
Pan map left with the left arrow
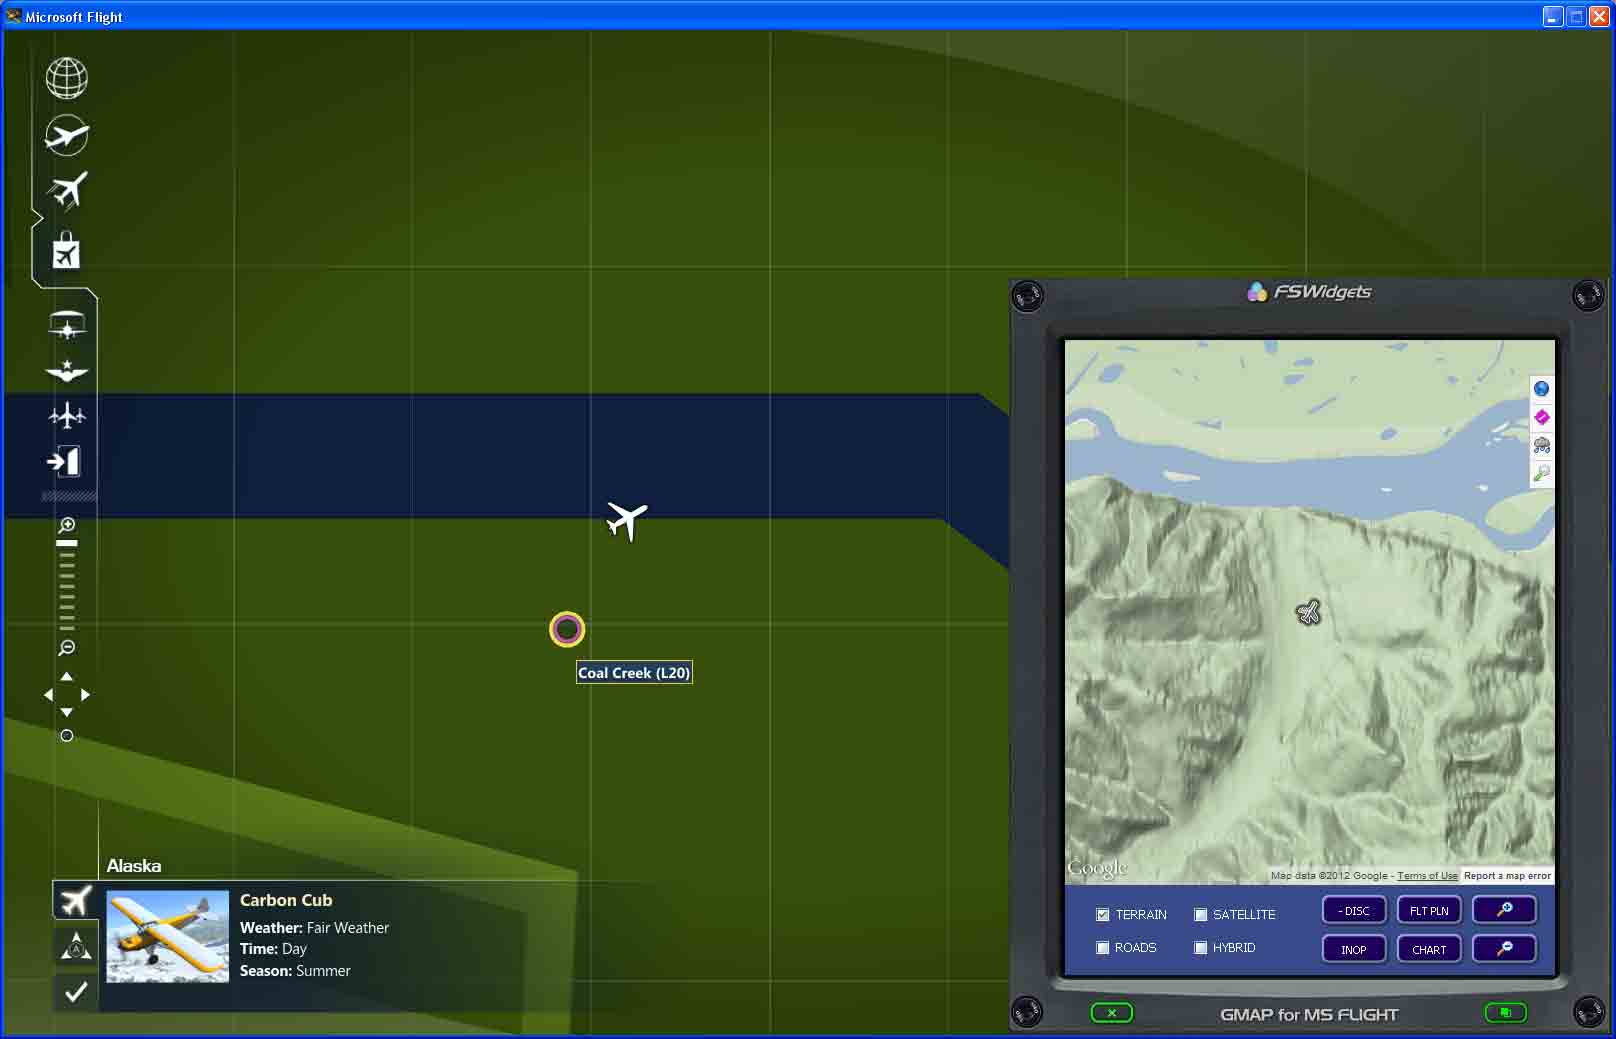click(48, 695)
